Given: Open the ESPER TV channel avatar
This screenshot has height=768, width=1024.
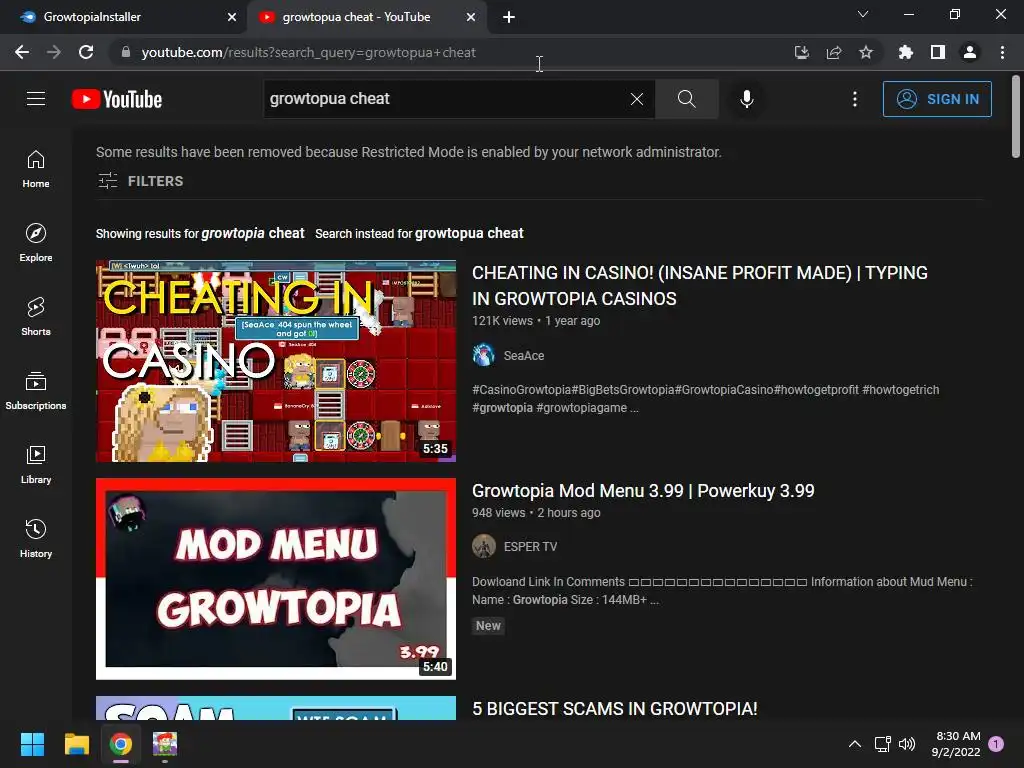Looking at the screenshot, I should pyautogui.click(x=484, y=546).
